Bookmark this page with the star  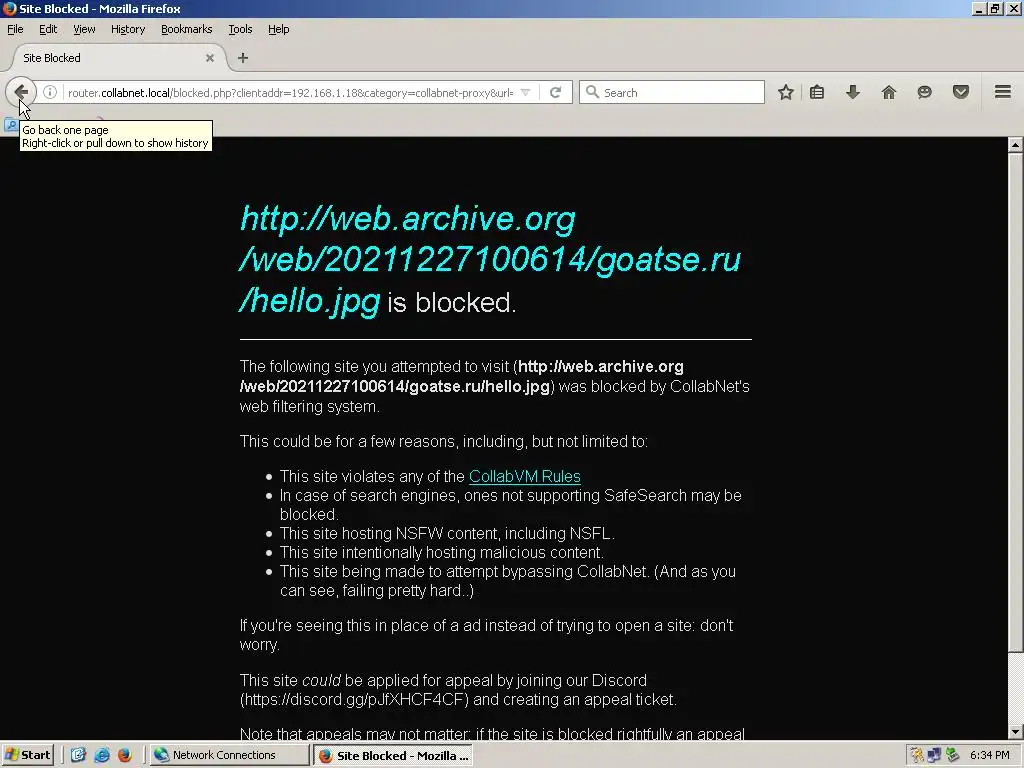(786, 92)
